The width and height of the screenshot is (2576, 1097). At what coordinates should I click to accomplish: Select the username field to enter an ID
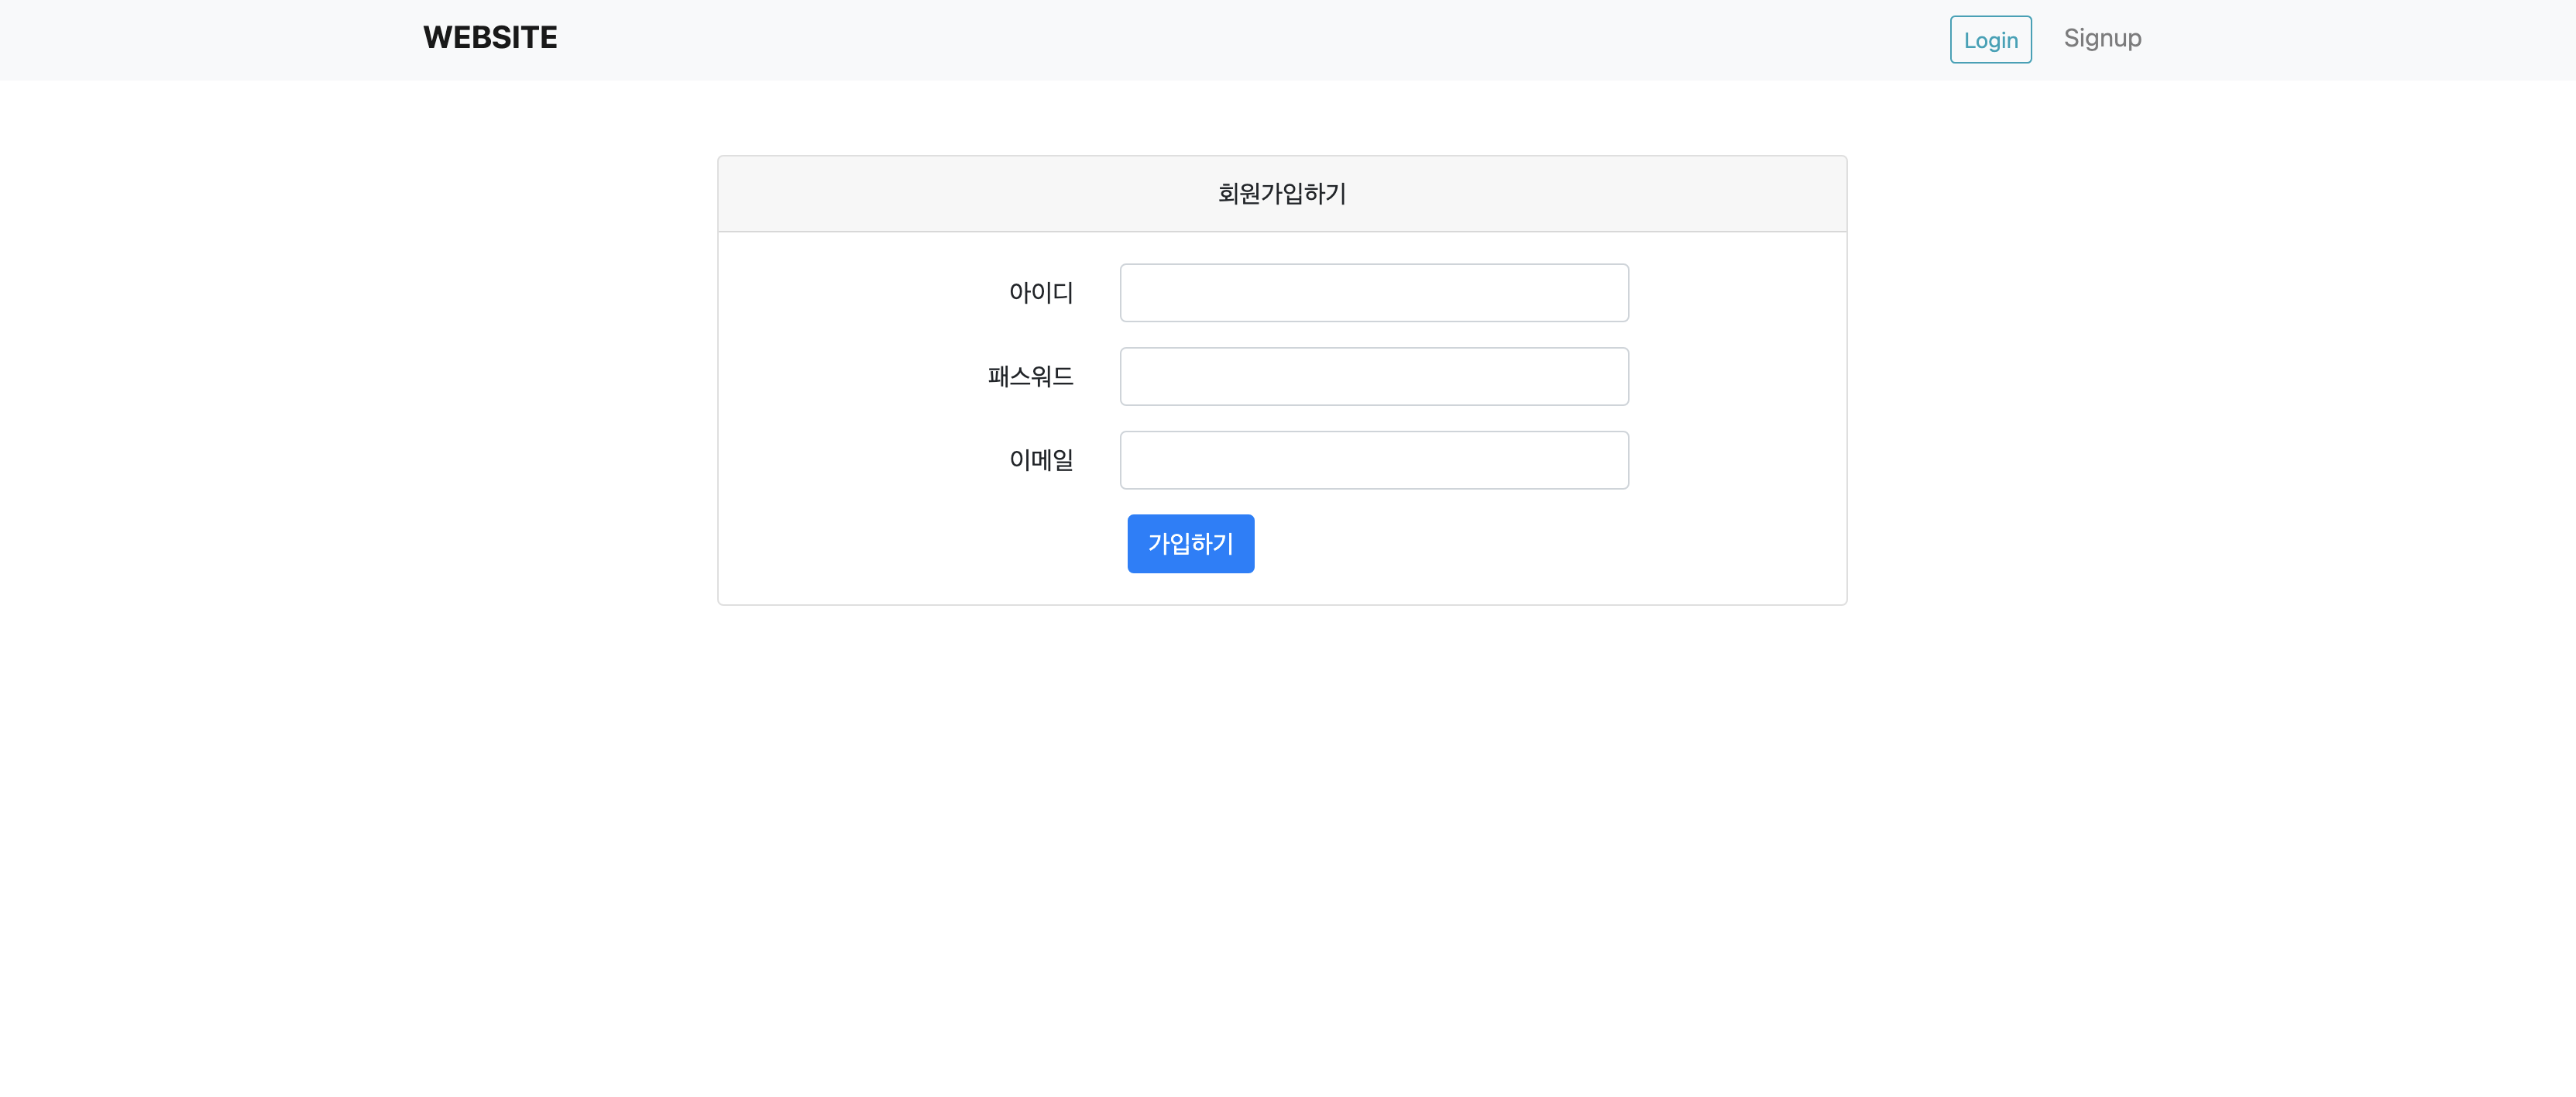pos(1374,292)
